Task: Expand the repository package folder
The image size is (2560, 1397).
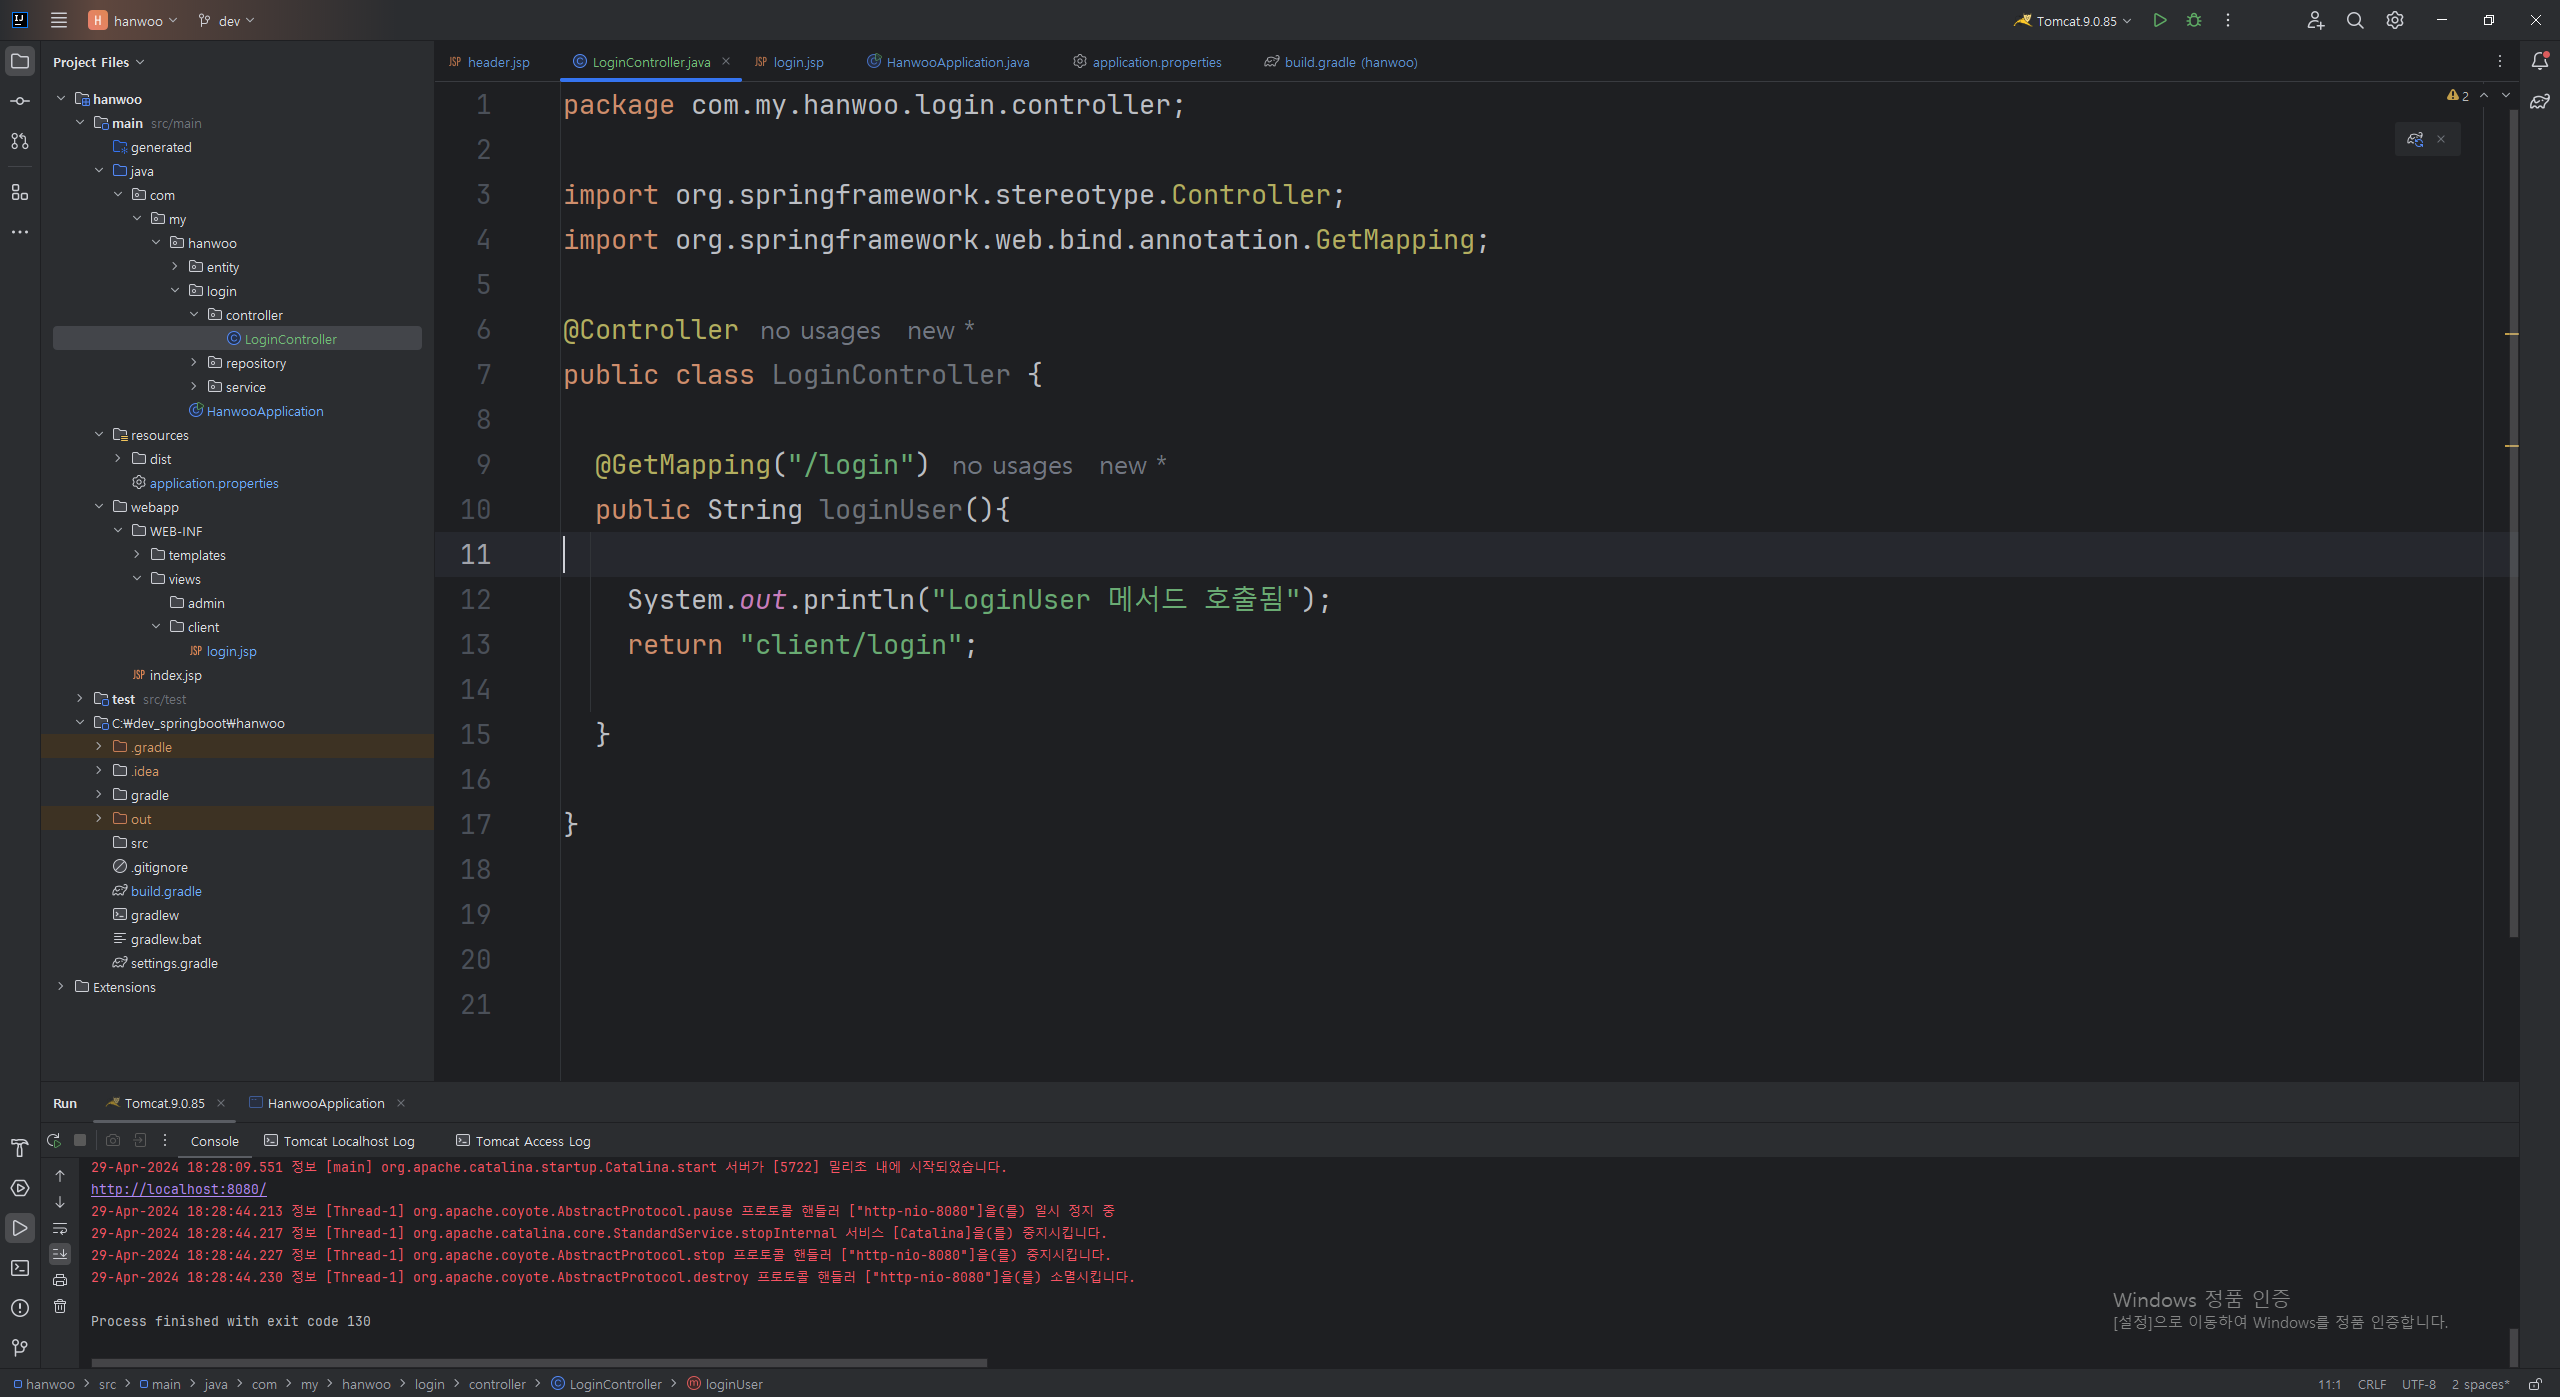Action: pos(194,363)
